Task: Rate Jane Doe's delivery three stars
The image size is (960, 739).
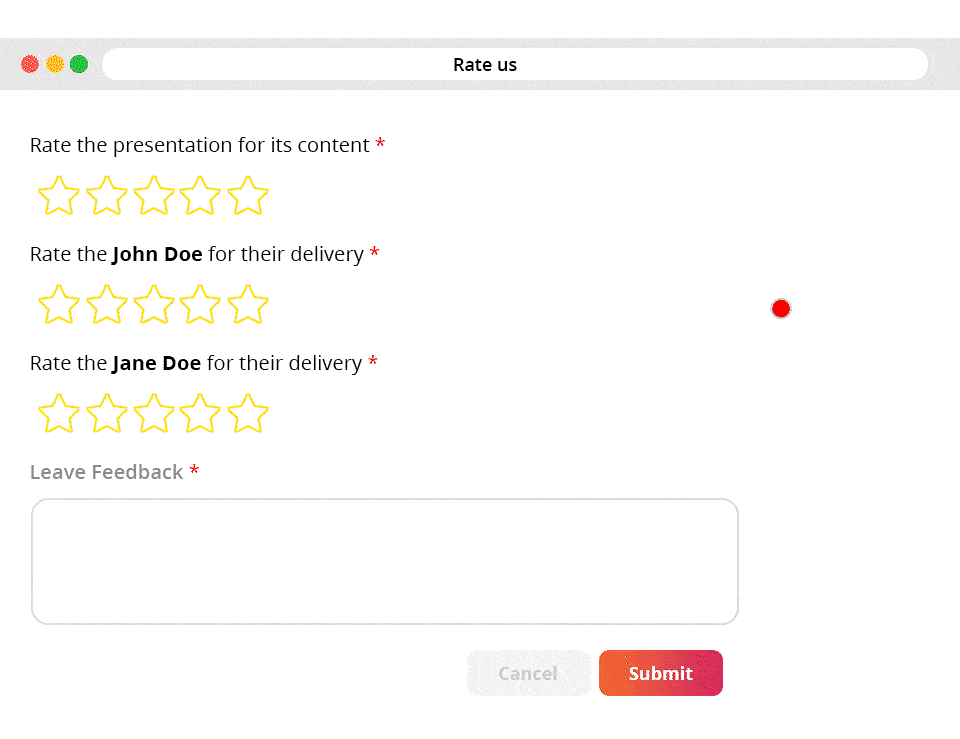Action: coord(154,414)
